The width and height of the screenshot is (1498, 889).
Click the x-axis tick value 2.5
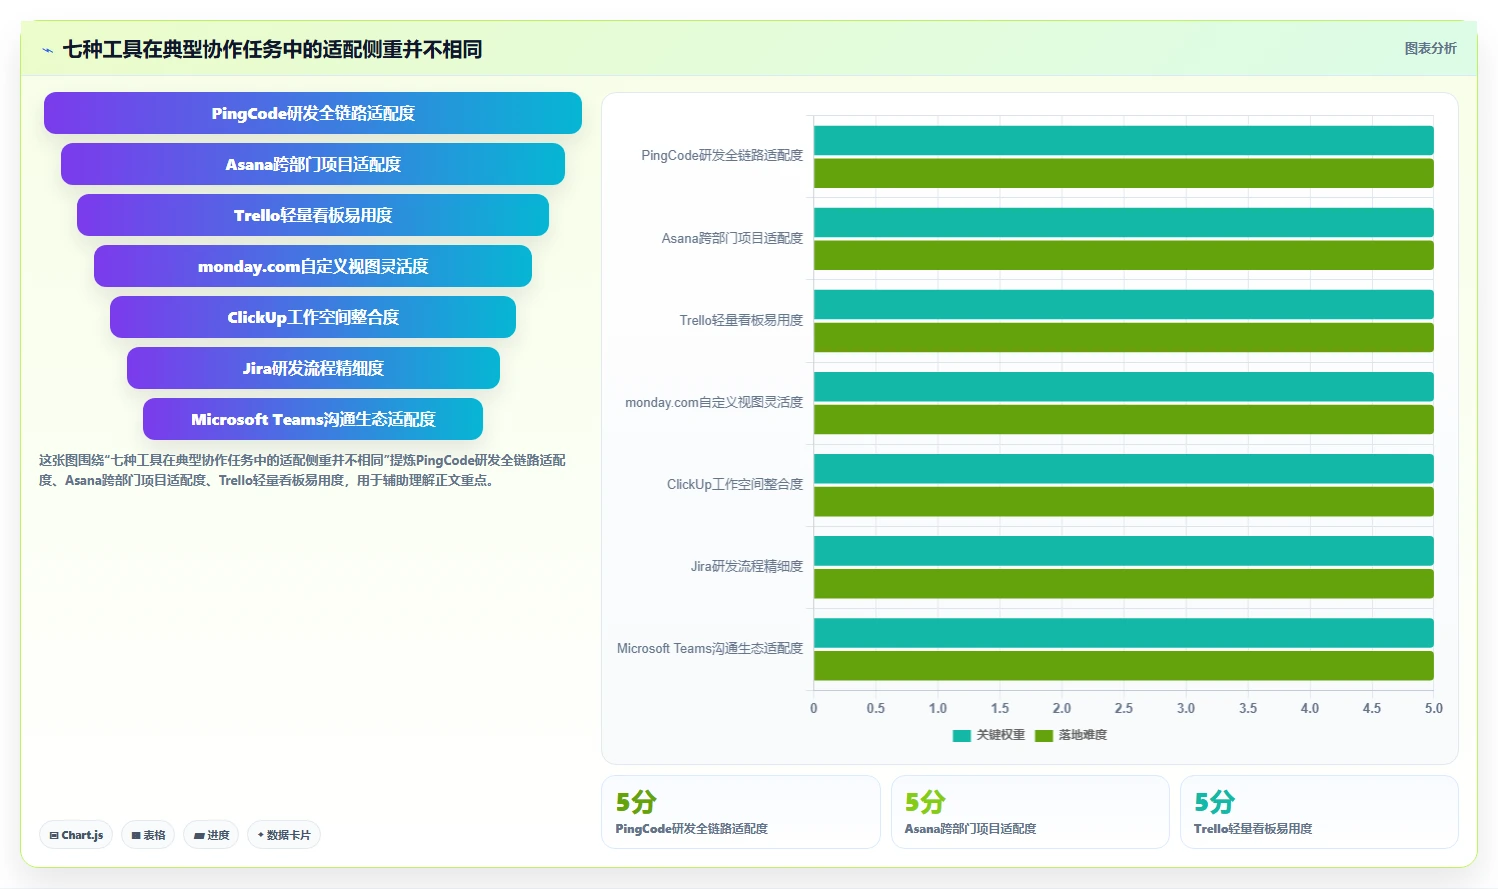coord(1124,708)
